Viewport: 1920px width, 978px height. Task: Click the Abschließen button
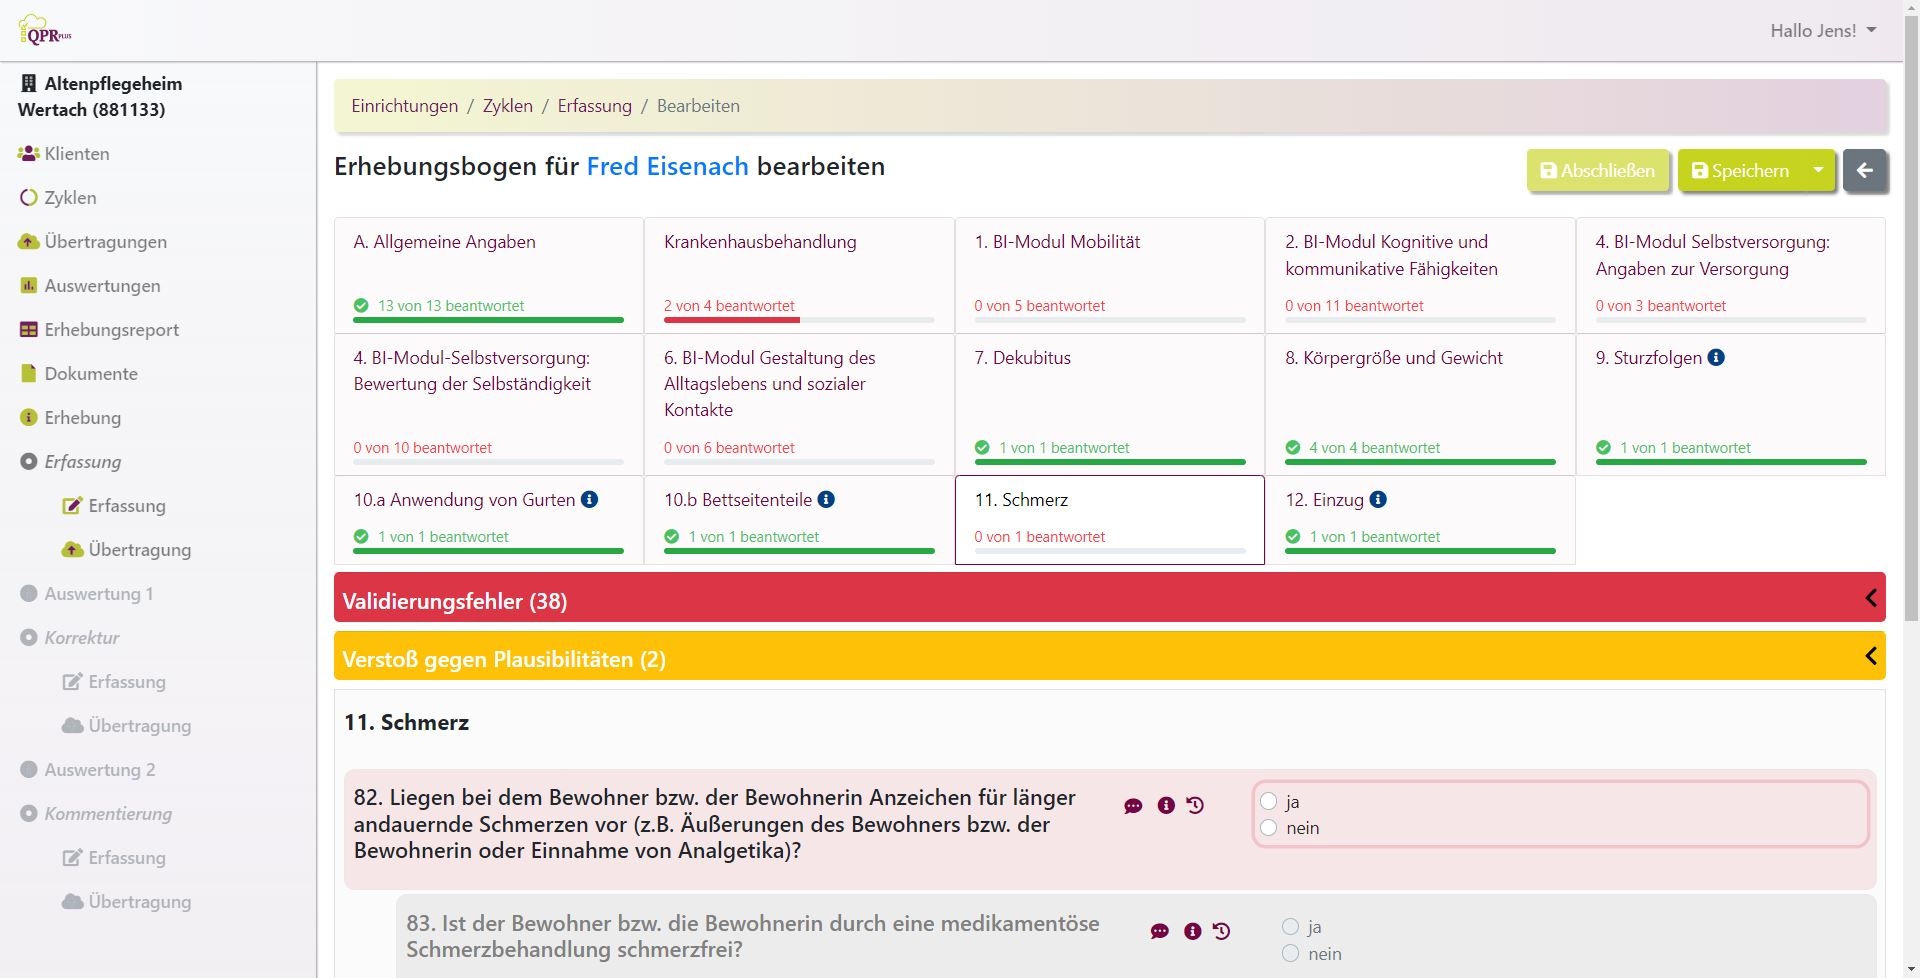tap(1597, 171)
